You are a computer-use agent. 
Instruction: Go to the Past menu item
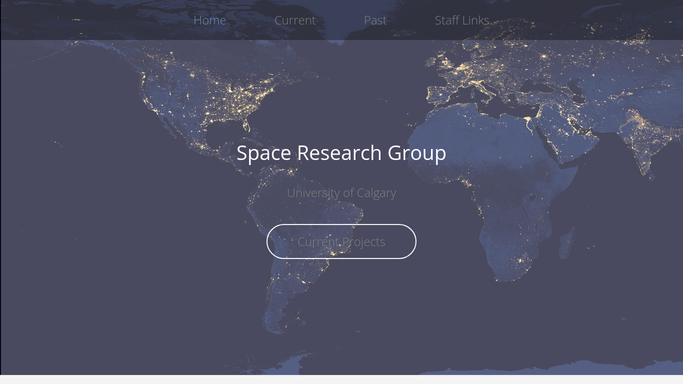click(x=375, y=20)
